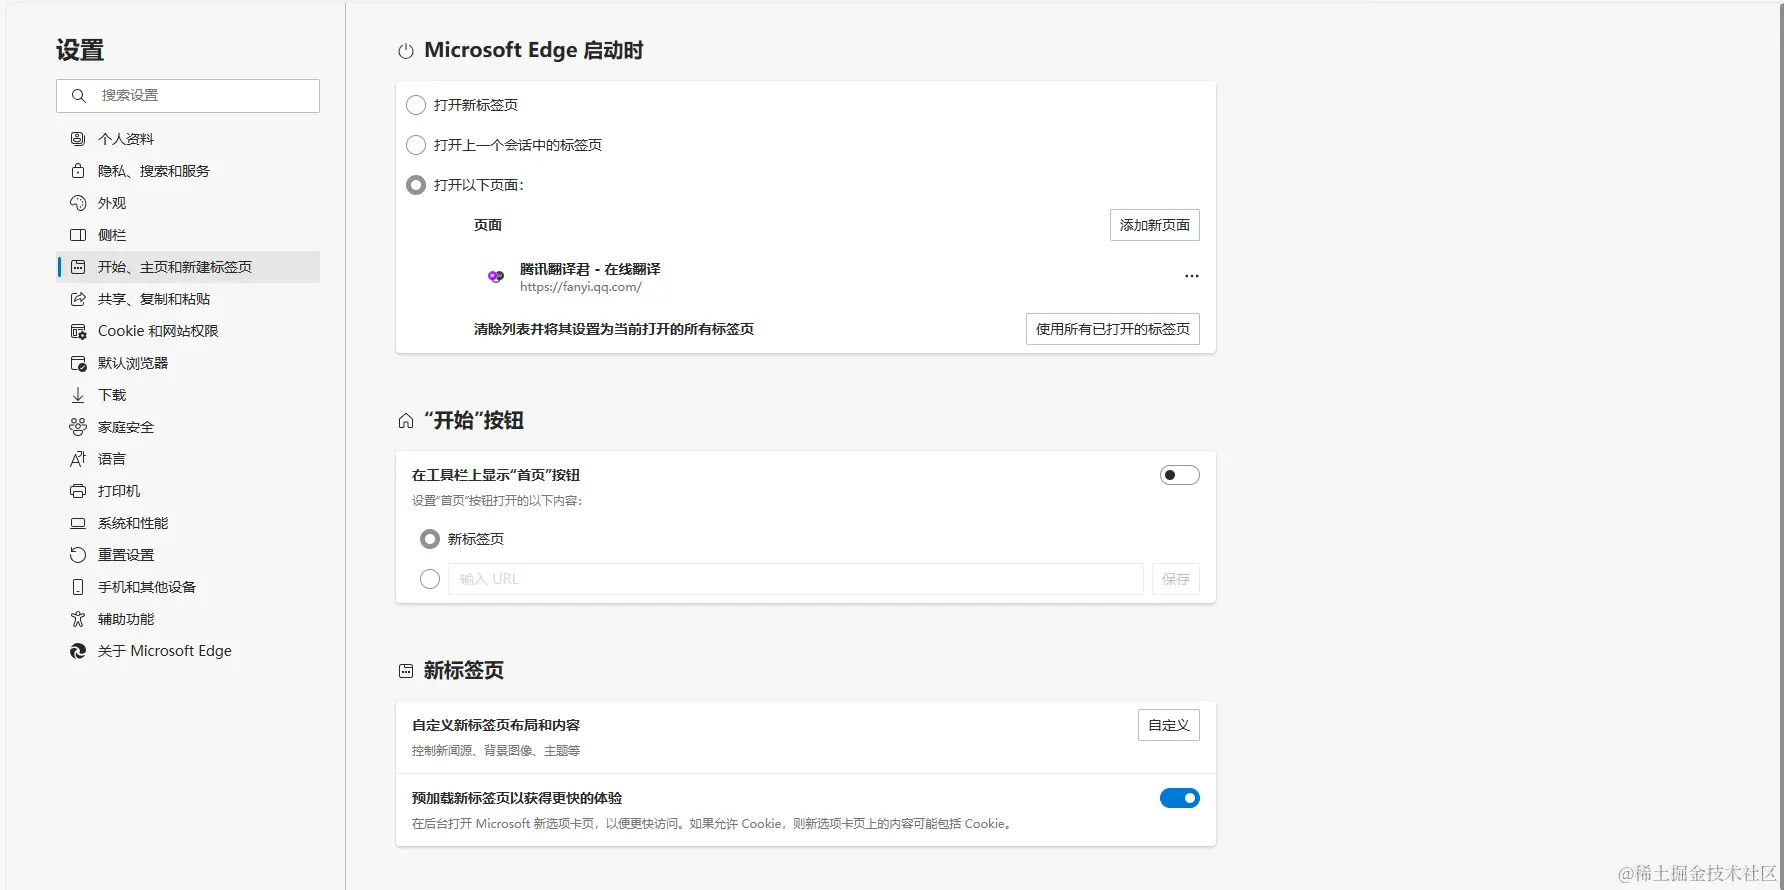Select 打开上一个会话中的标签页 radio option
1784x890 pixels.
tap(416, 145)
